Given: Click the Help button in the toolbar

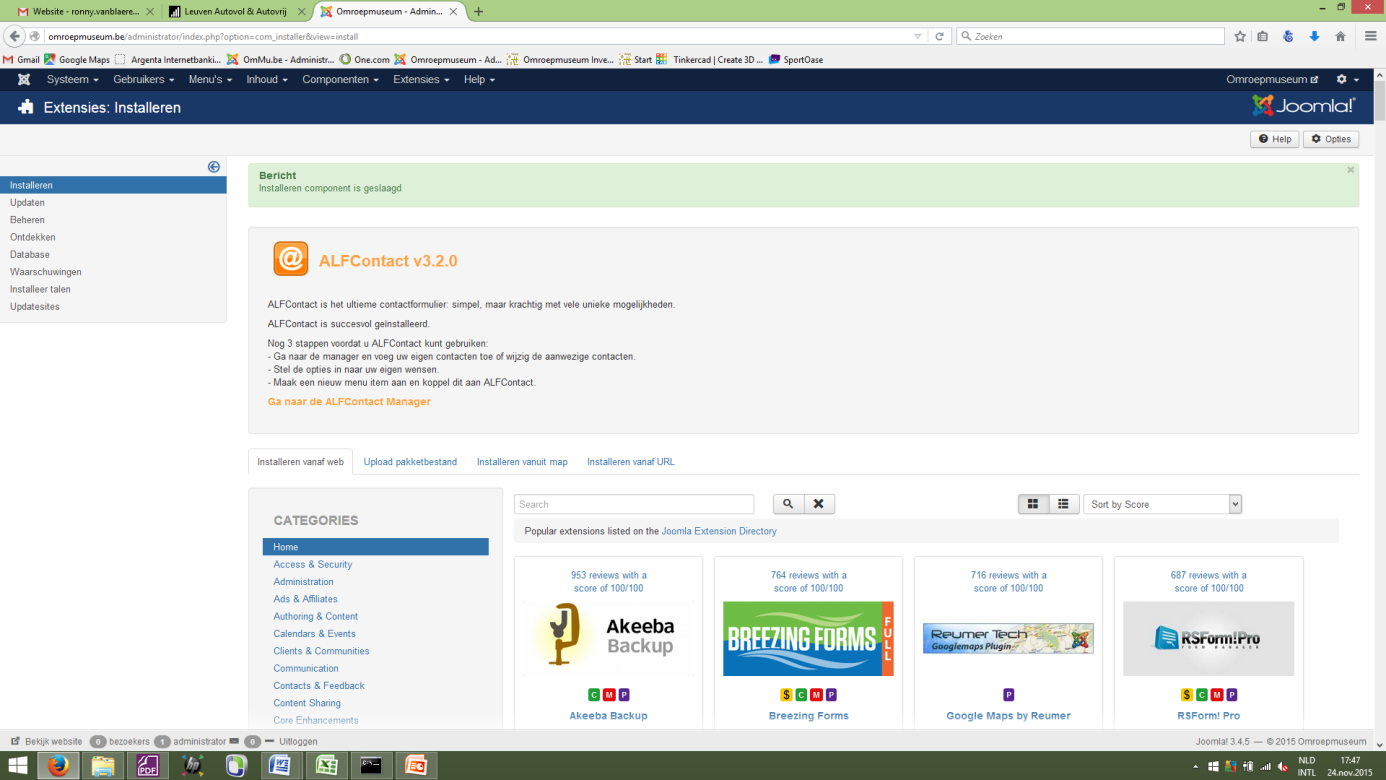Looking at the screenshot, I should pos(1274,139).
